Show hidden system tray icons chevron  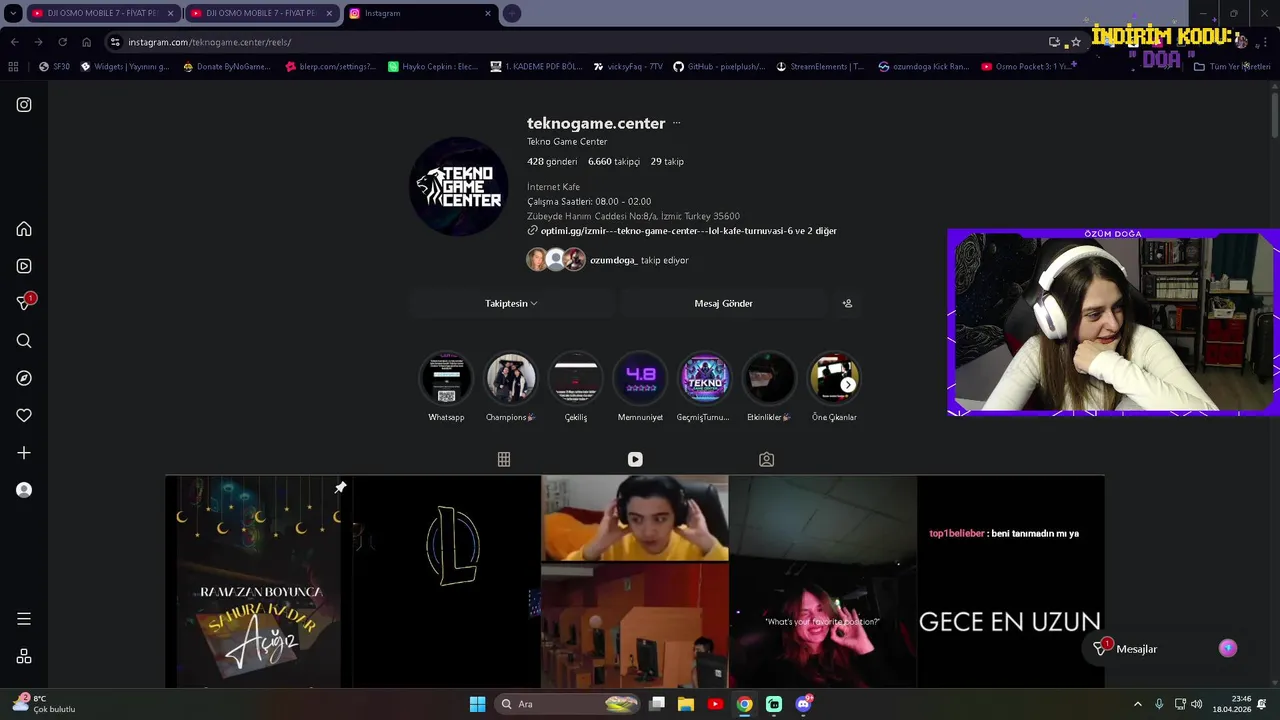[1137, 704]
